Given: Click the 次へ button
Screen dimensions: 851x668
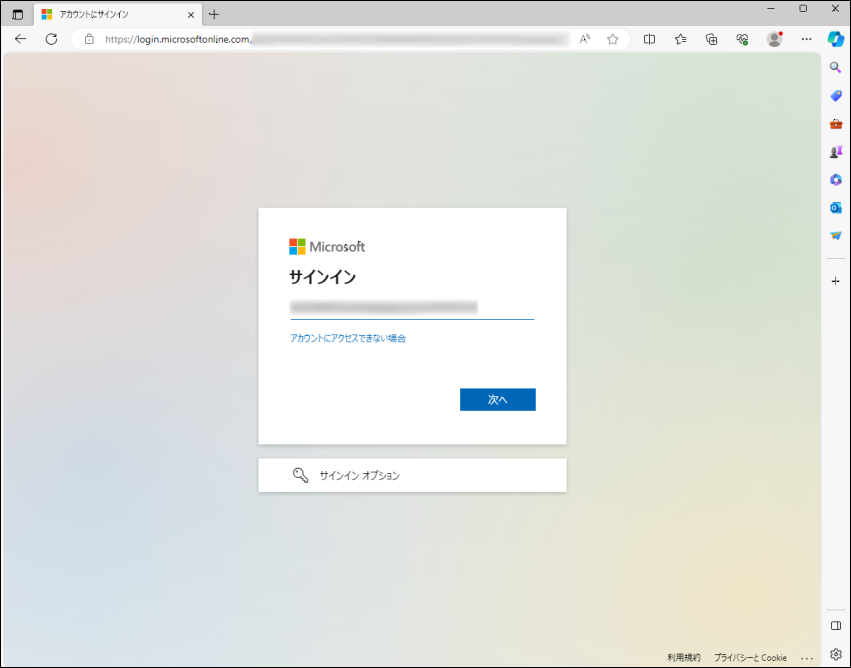Looking at the screenshot, I should pos(497,399).
